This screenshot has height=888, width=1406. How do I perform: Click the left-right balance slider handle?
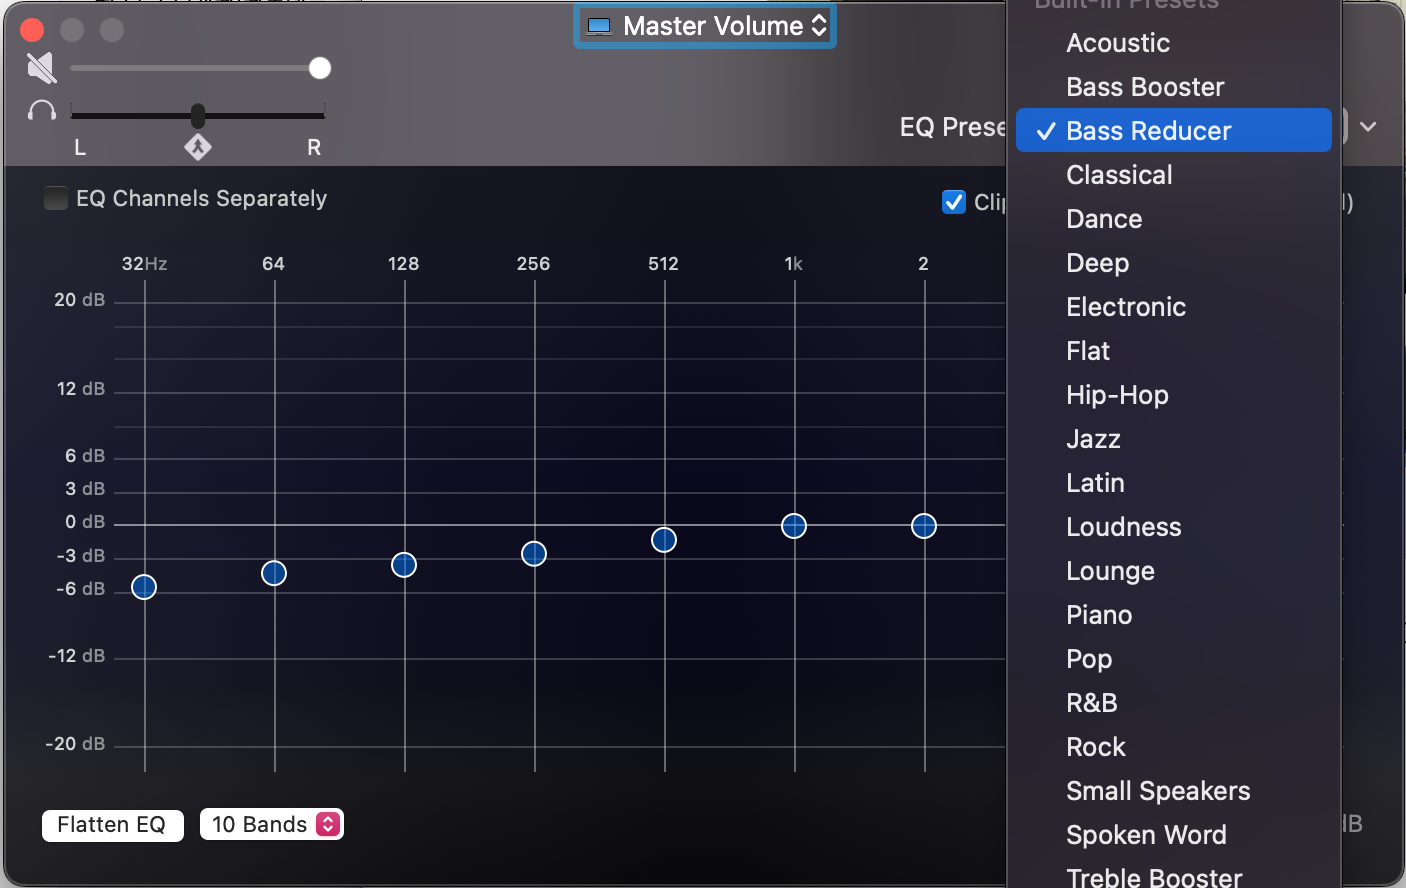click(198, 116)
